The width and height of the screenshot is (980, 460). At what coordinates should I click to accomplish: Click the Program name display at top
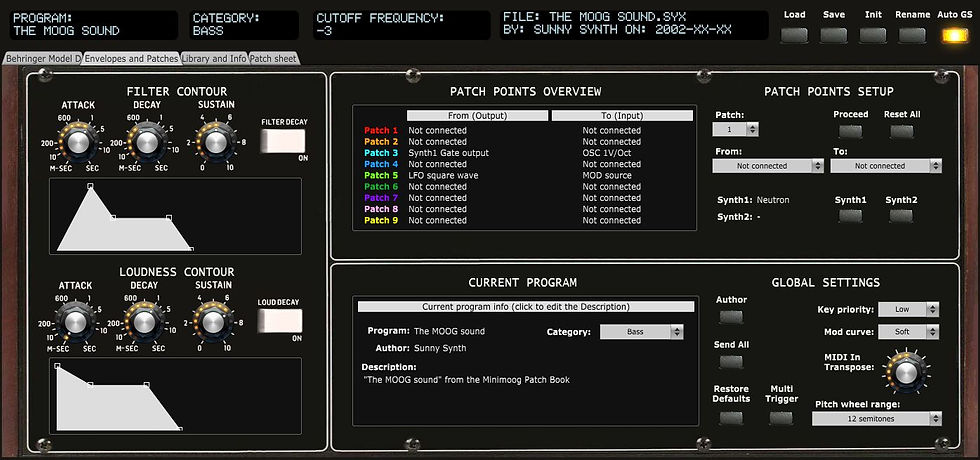point(94,24)
